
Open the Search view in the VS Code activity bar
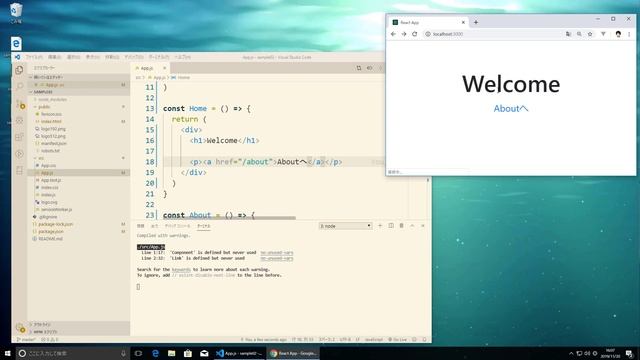(x=19, y=87)
